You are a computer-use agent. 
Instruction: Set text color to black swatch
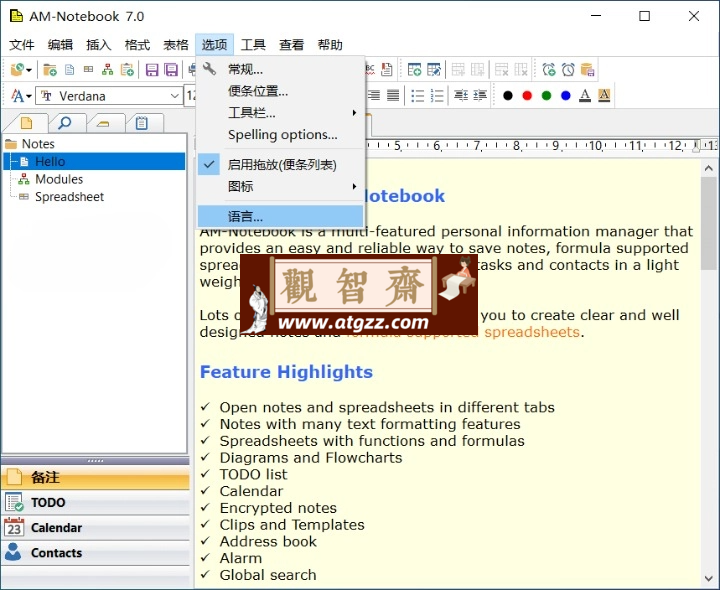[507, 96]
